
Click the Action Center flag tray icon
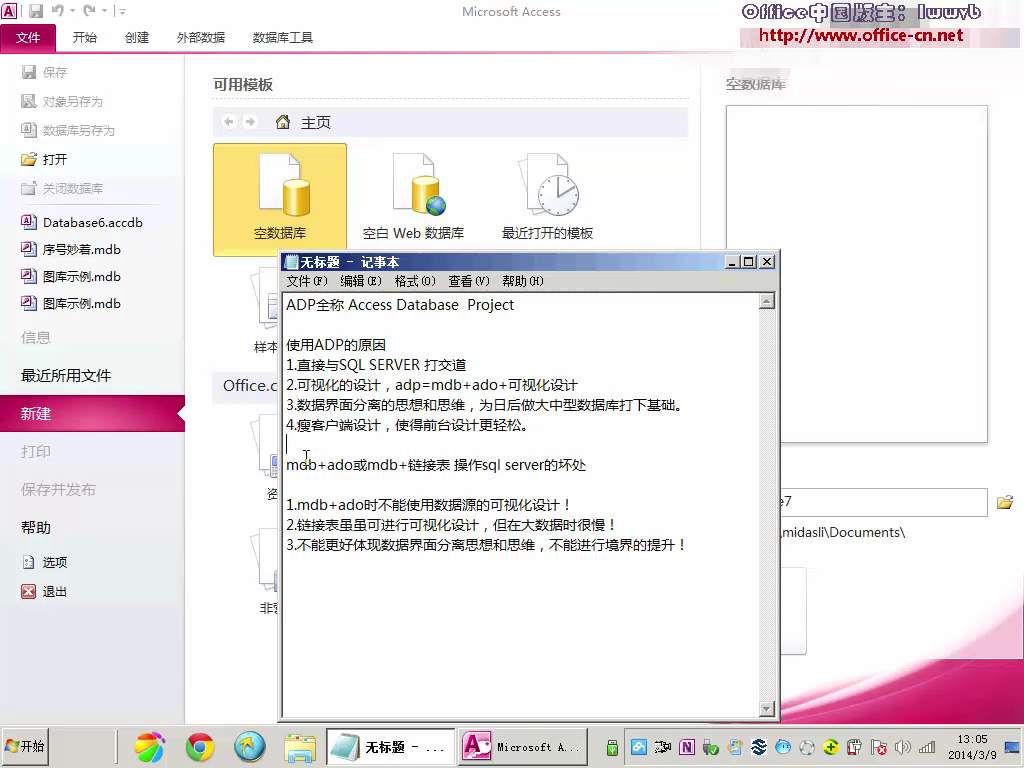tap(878, 747)
